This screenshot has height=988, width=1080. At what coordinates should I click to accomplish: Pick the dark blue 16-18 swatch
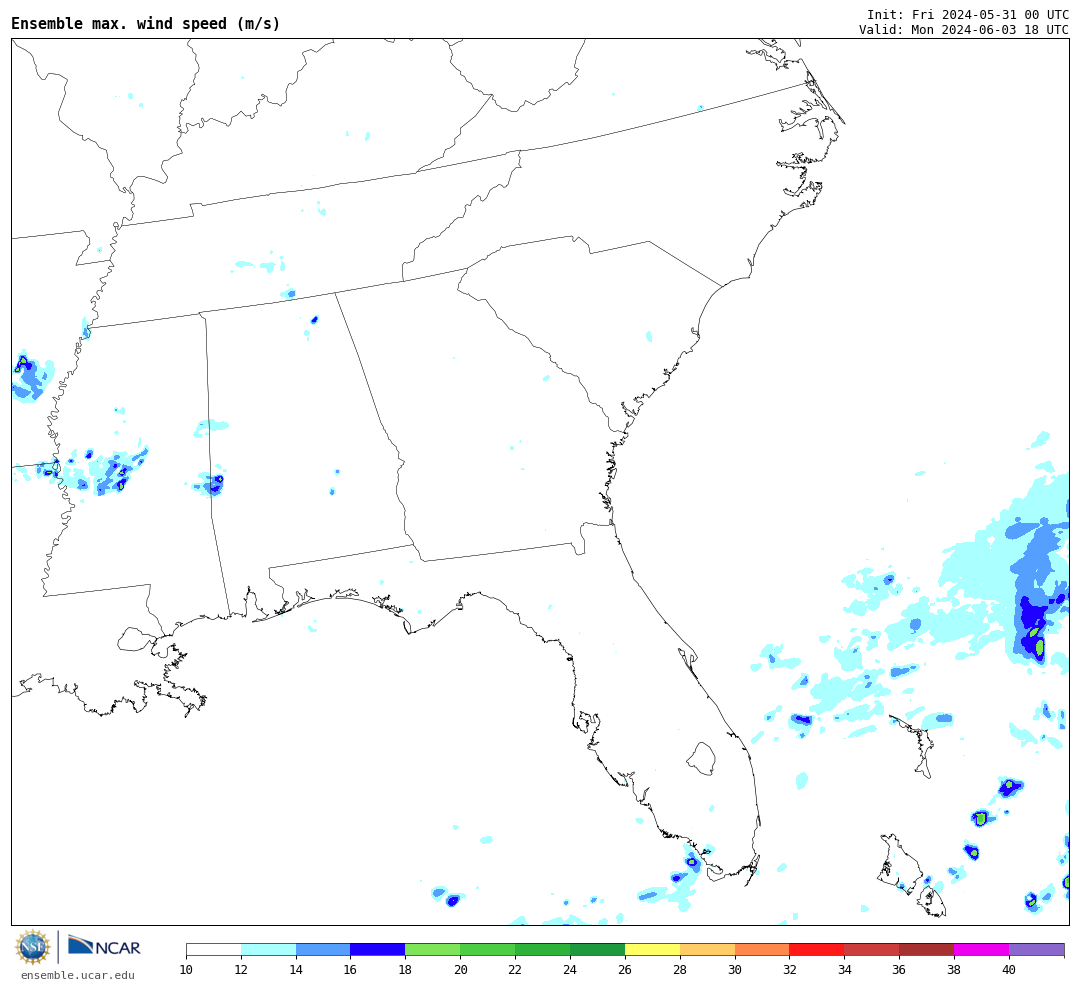378,949
